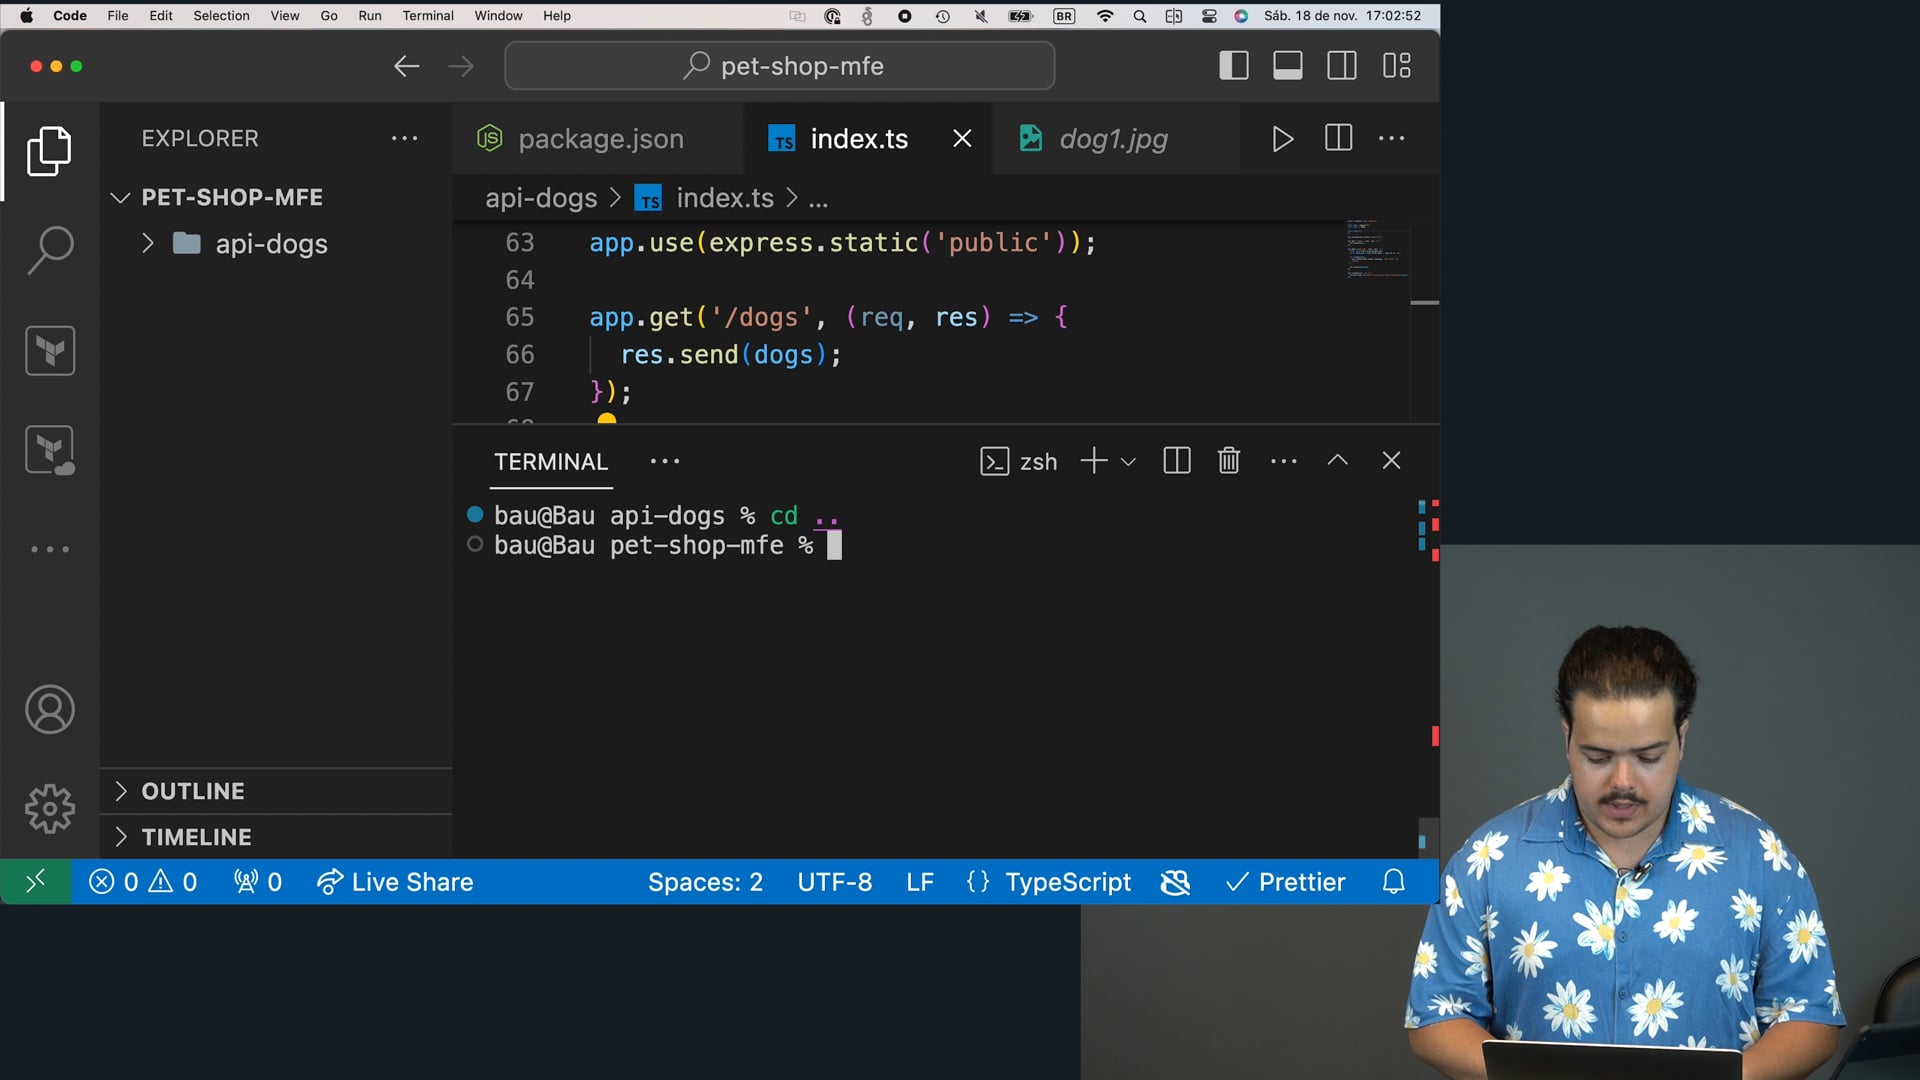The image size is (1920, 1080).
Task: Kill terminal with trash icon
Action: 1229,461
